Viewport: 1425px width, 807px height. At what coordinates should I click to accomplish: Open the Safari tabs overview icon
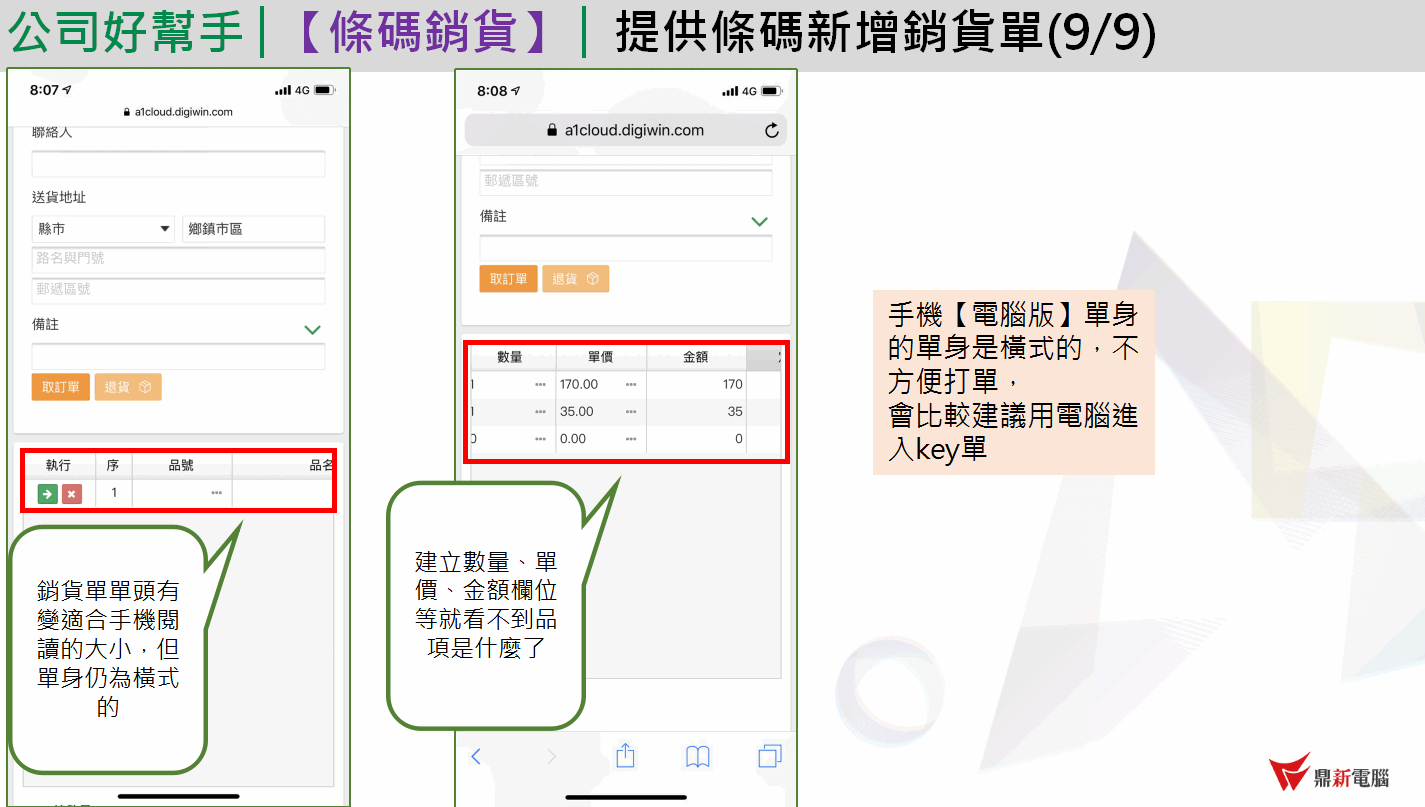770,757
